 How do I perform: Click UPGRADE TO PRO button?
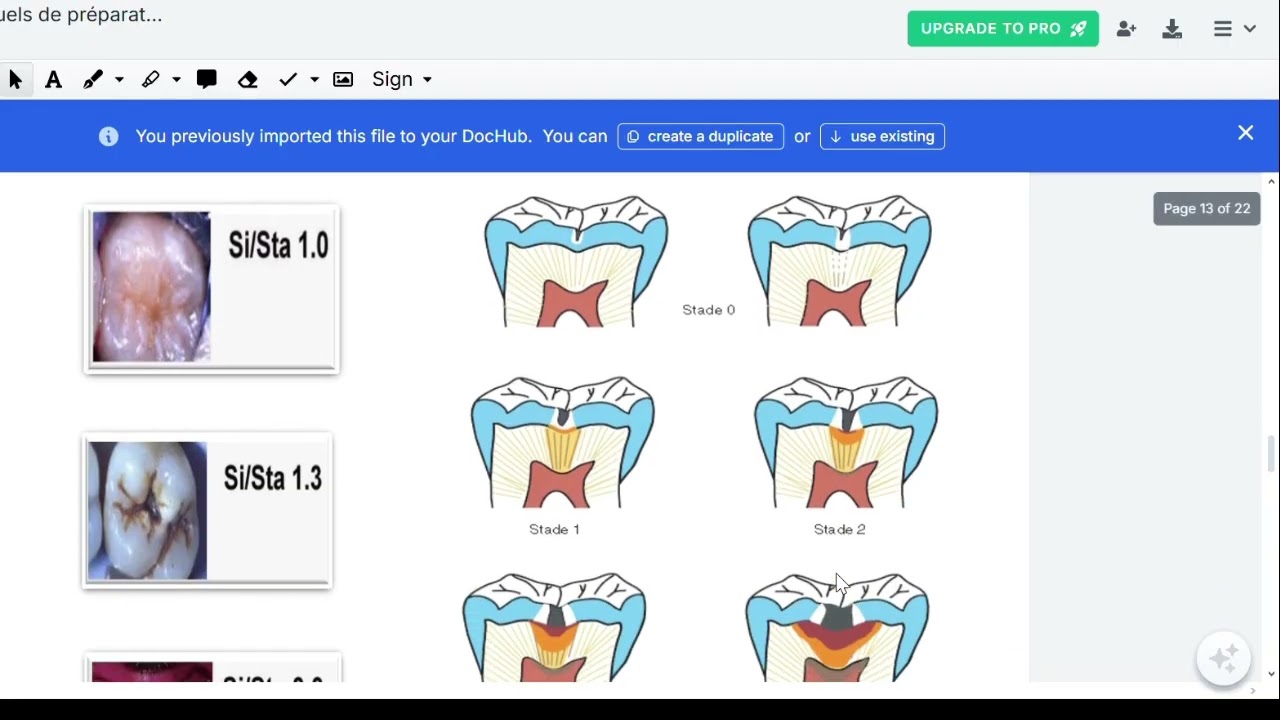point(1003,29)
